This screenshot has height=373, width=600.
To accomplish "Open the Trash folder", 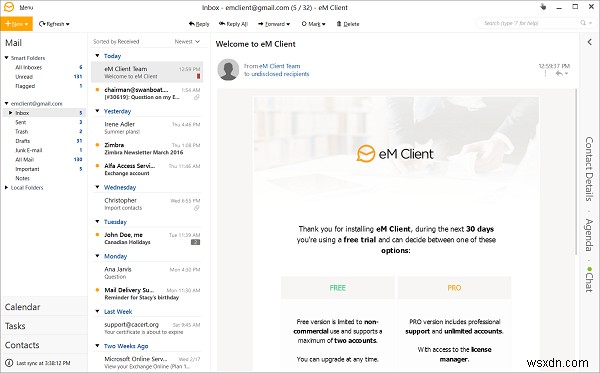I will tap(21, 132).
